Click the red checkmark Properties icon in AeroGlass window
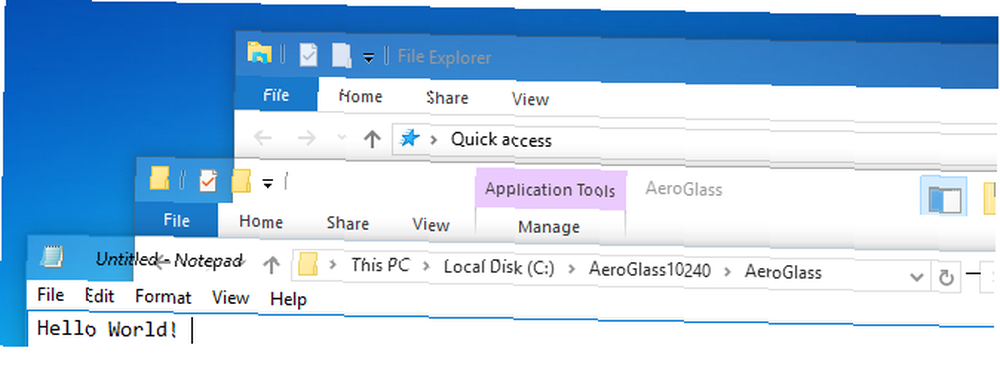The height and width of the screenshot is (366, 1000). tap(208, 182)
